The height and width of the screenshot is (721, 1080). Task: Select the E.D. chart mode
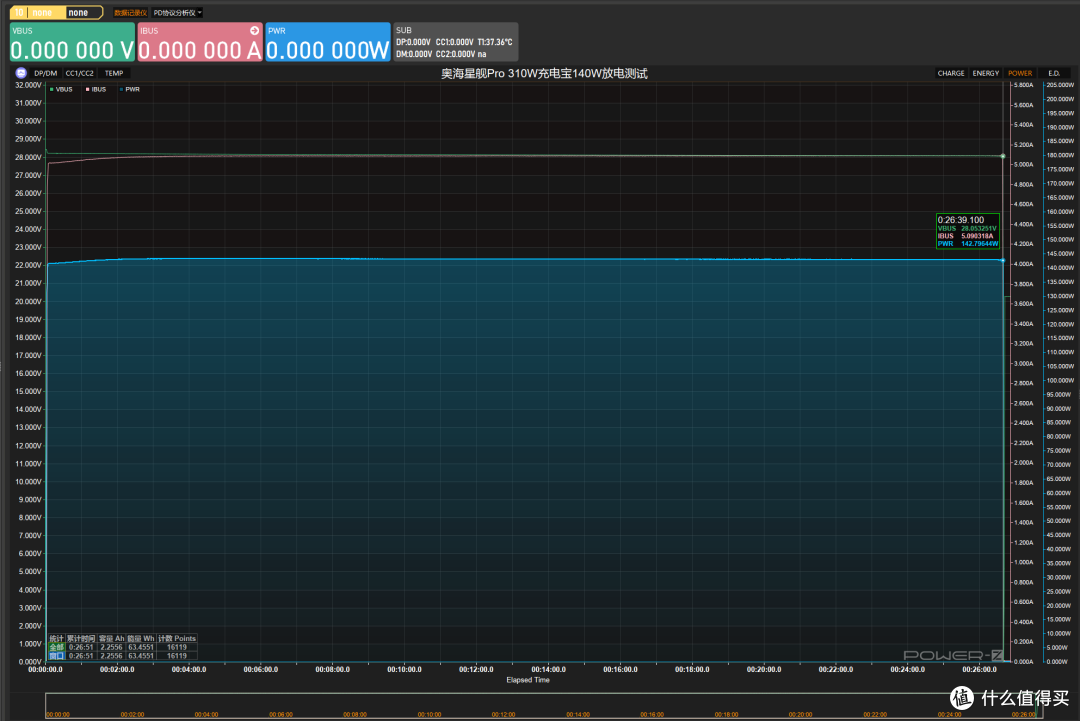pyautogui.click(x=1054, y=73)
